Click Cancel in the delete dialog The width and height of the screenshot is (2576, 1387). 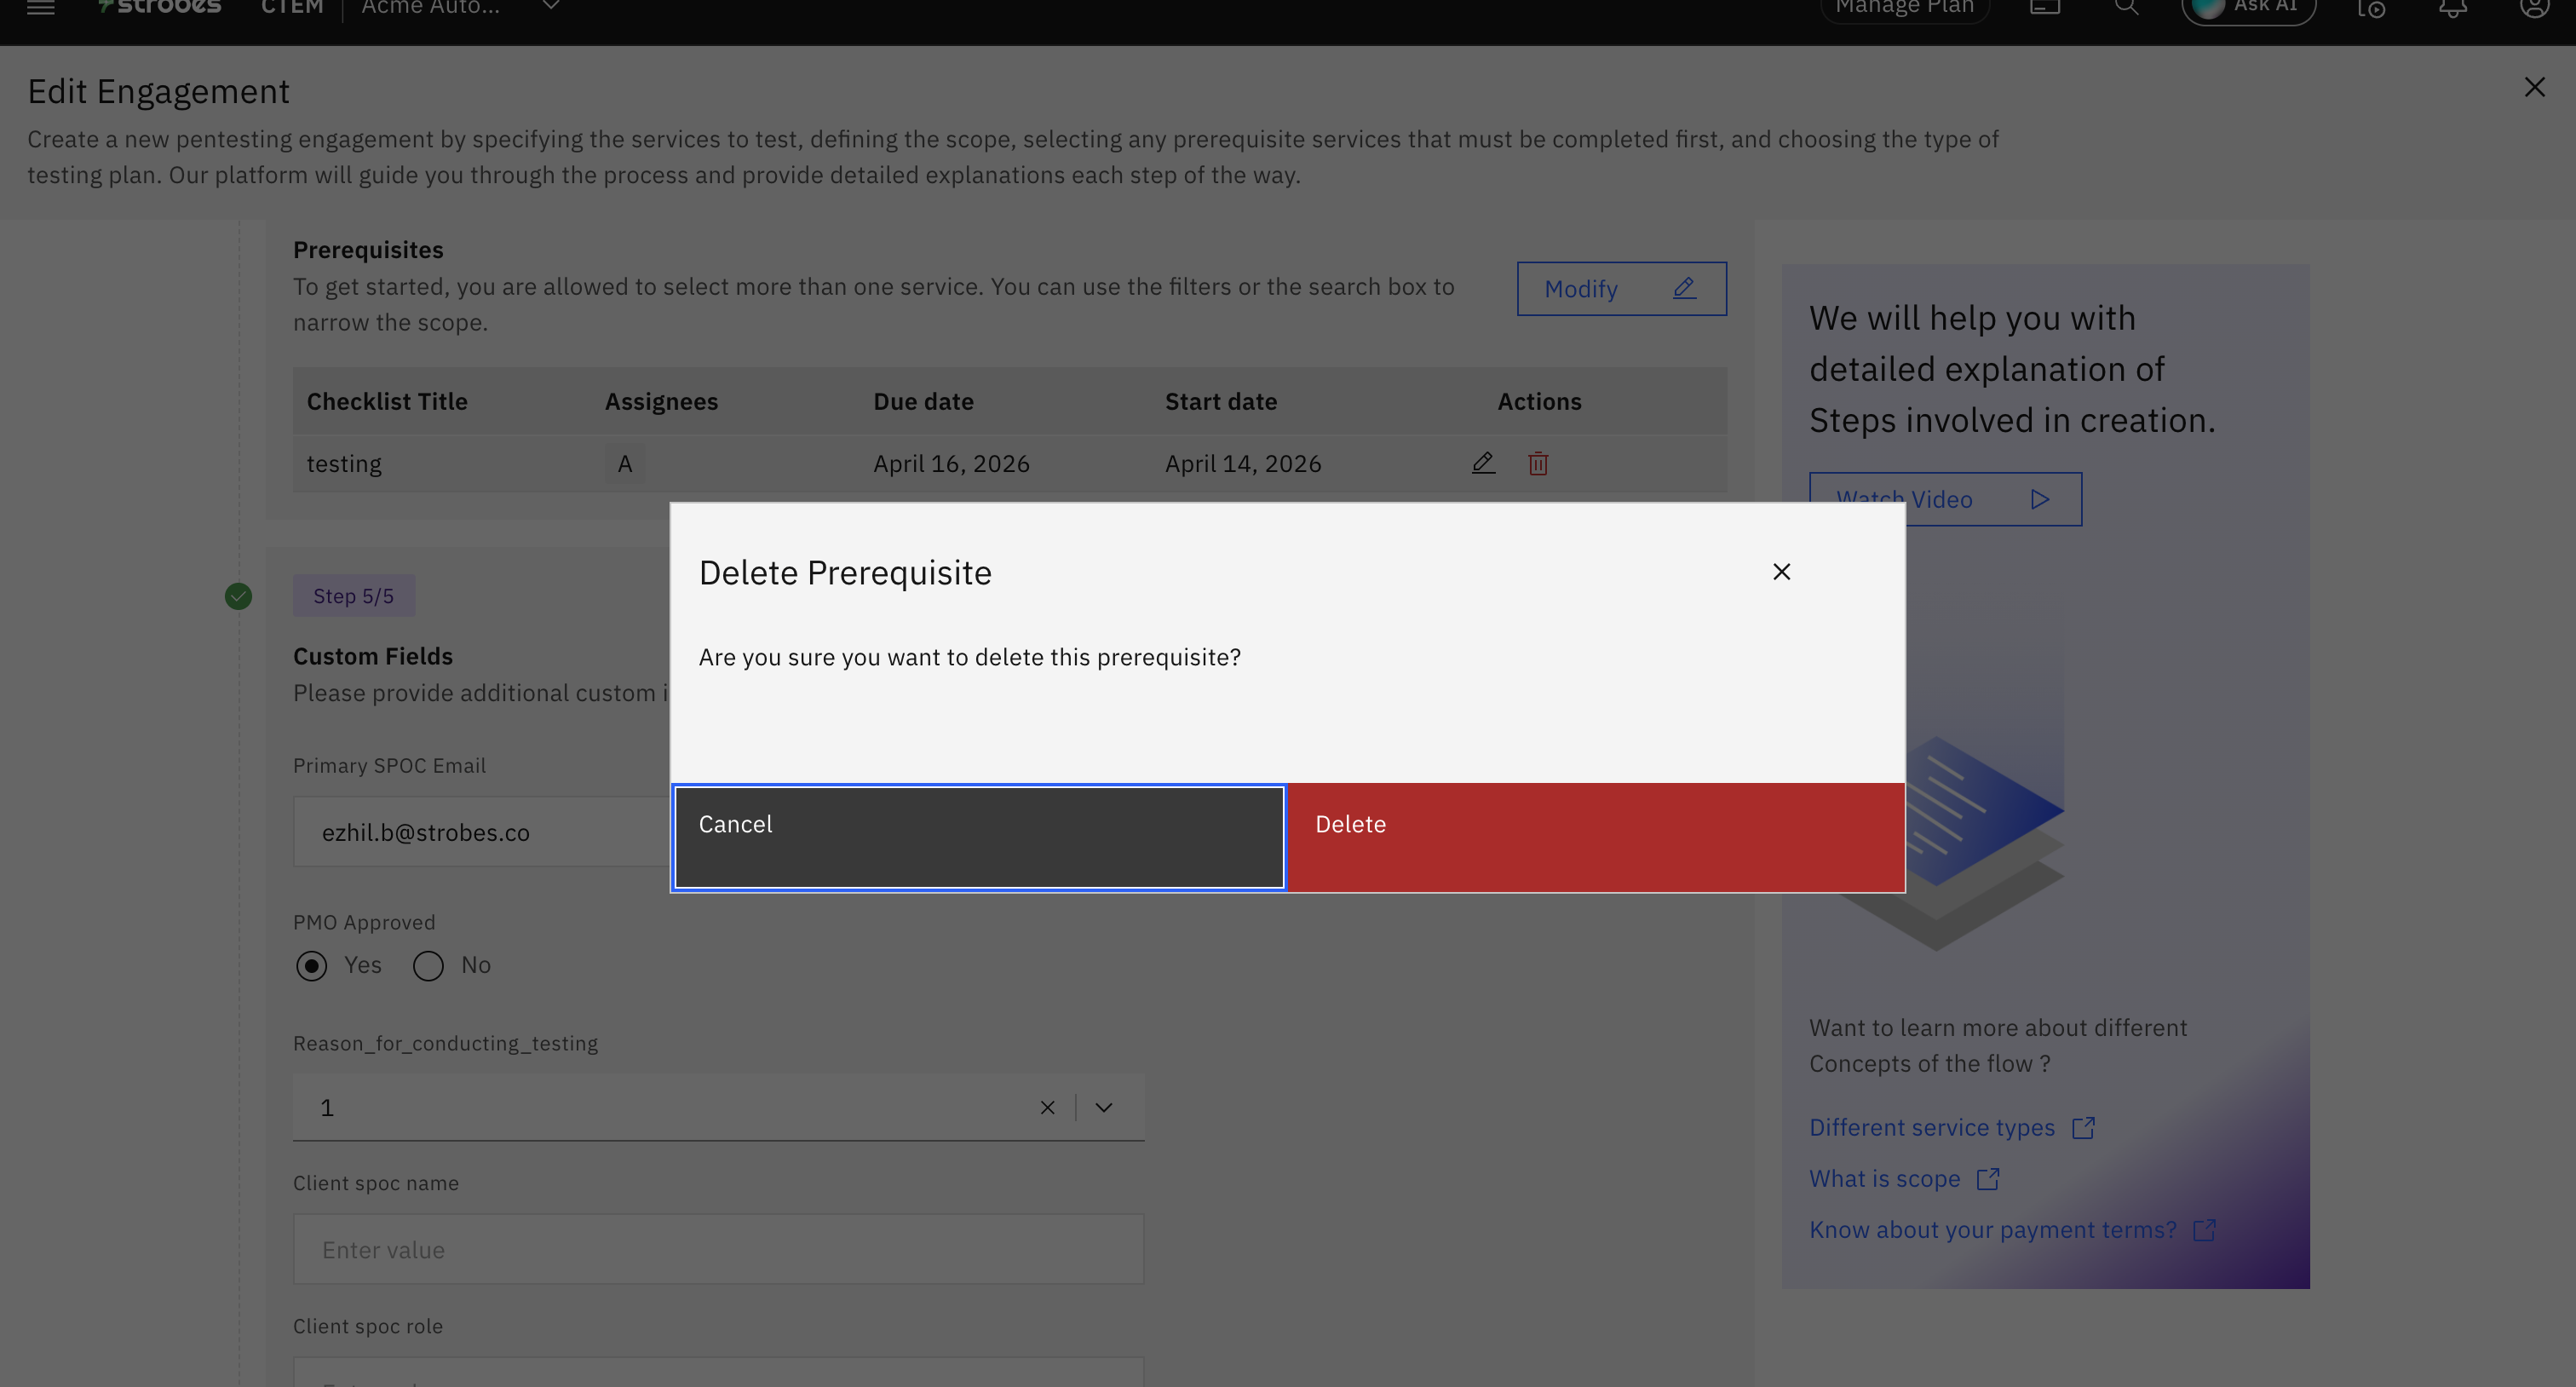[979, 837]
